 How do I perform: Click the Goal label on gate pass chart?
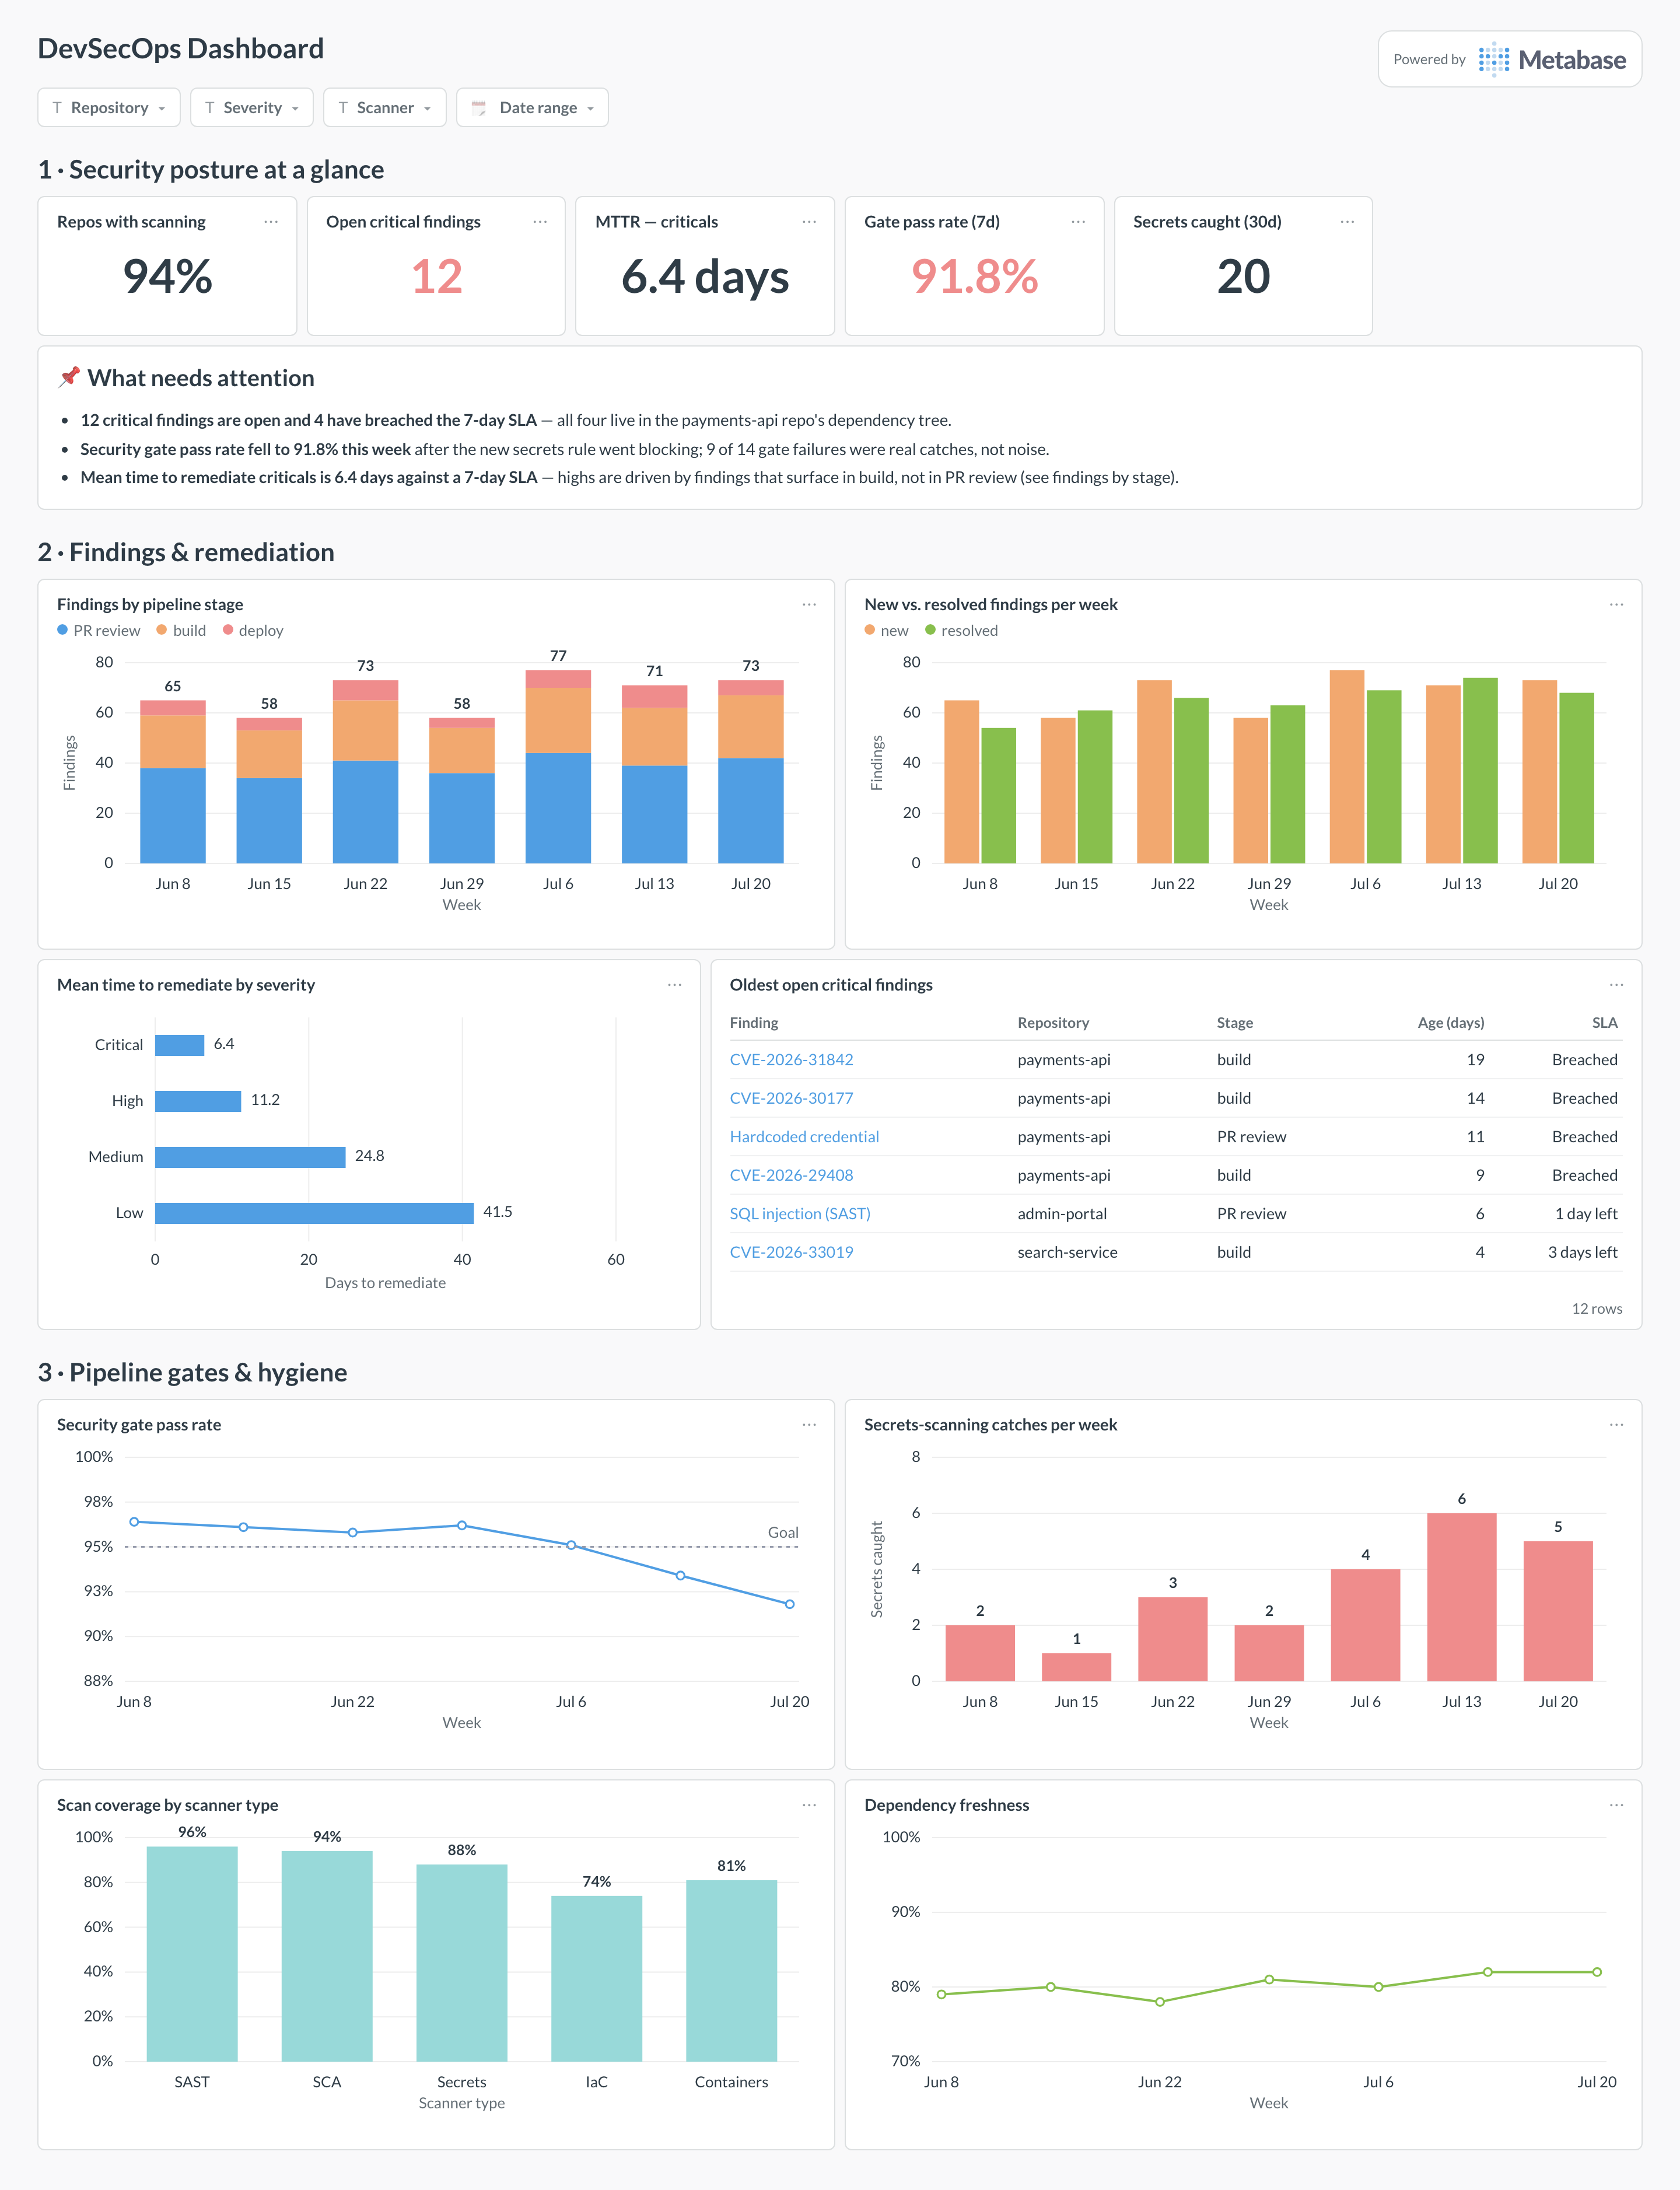[x=783, y=1532]
